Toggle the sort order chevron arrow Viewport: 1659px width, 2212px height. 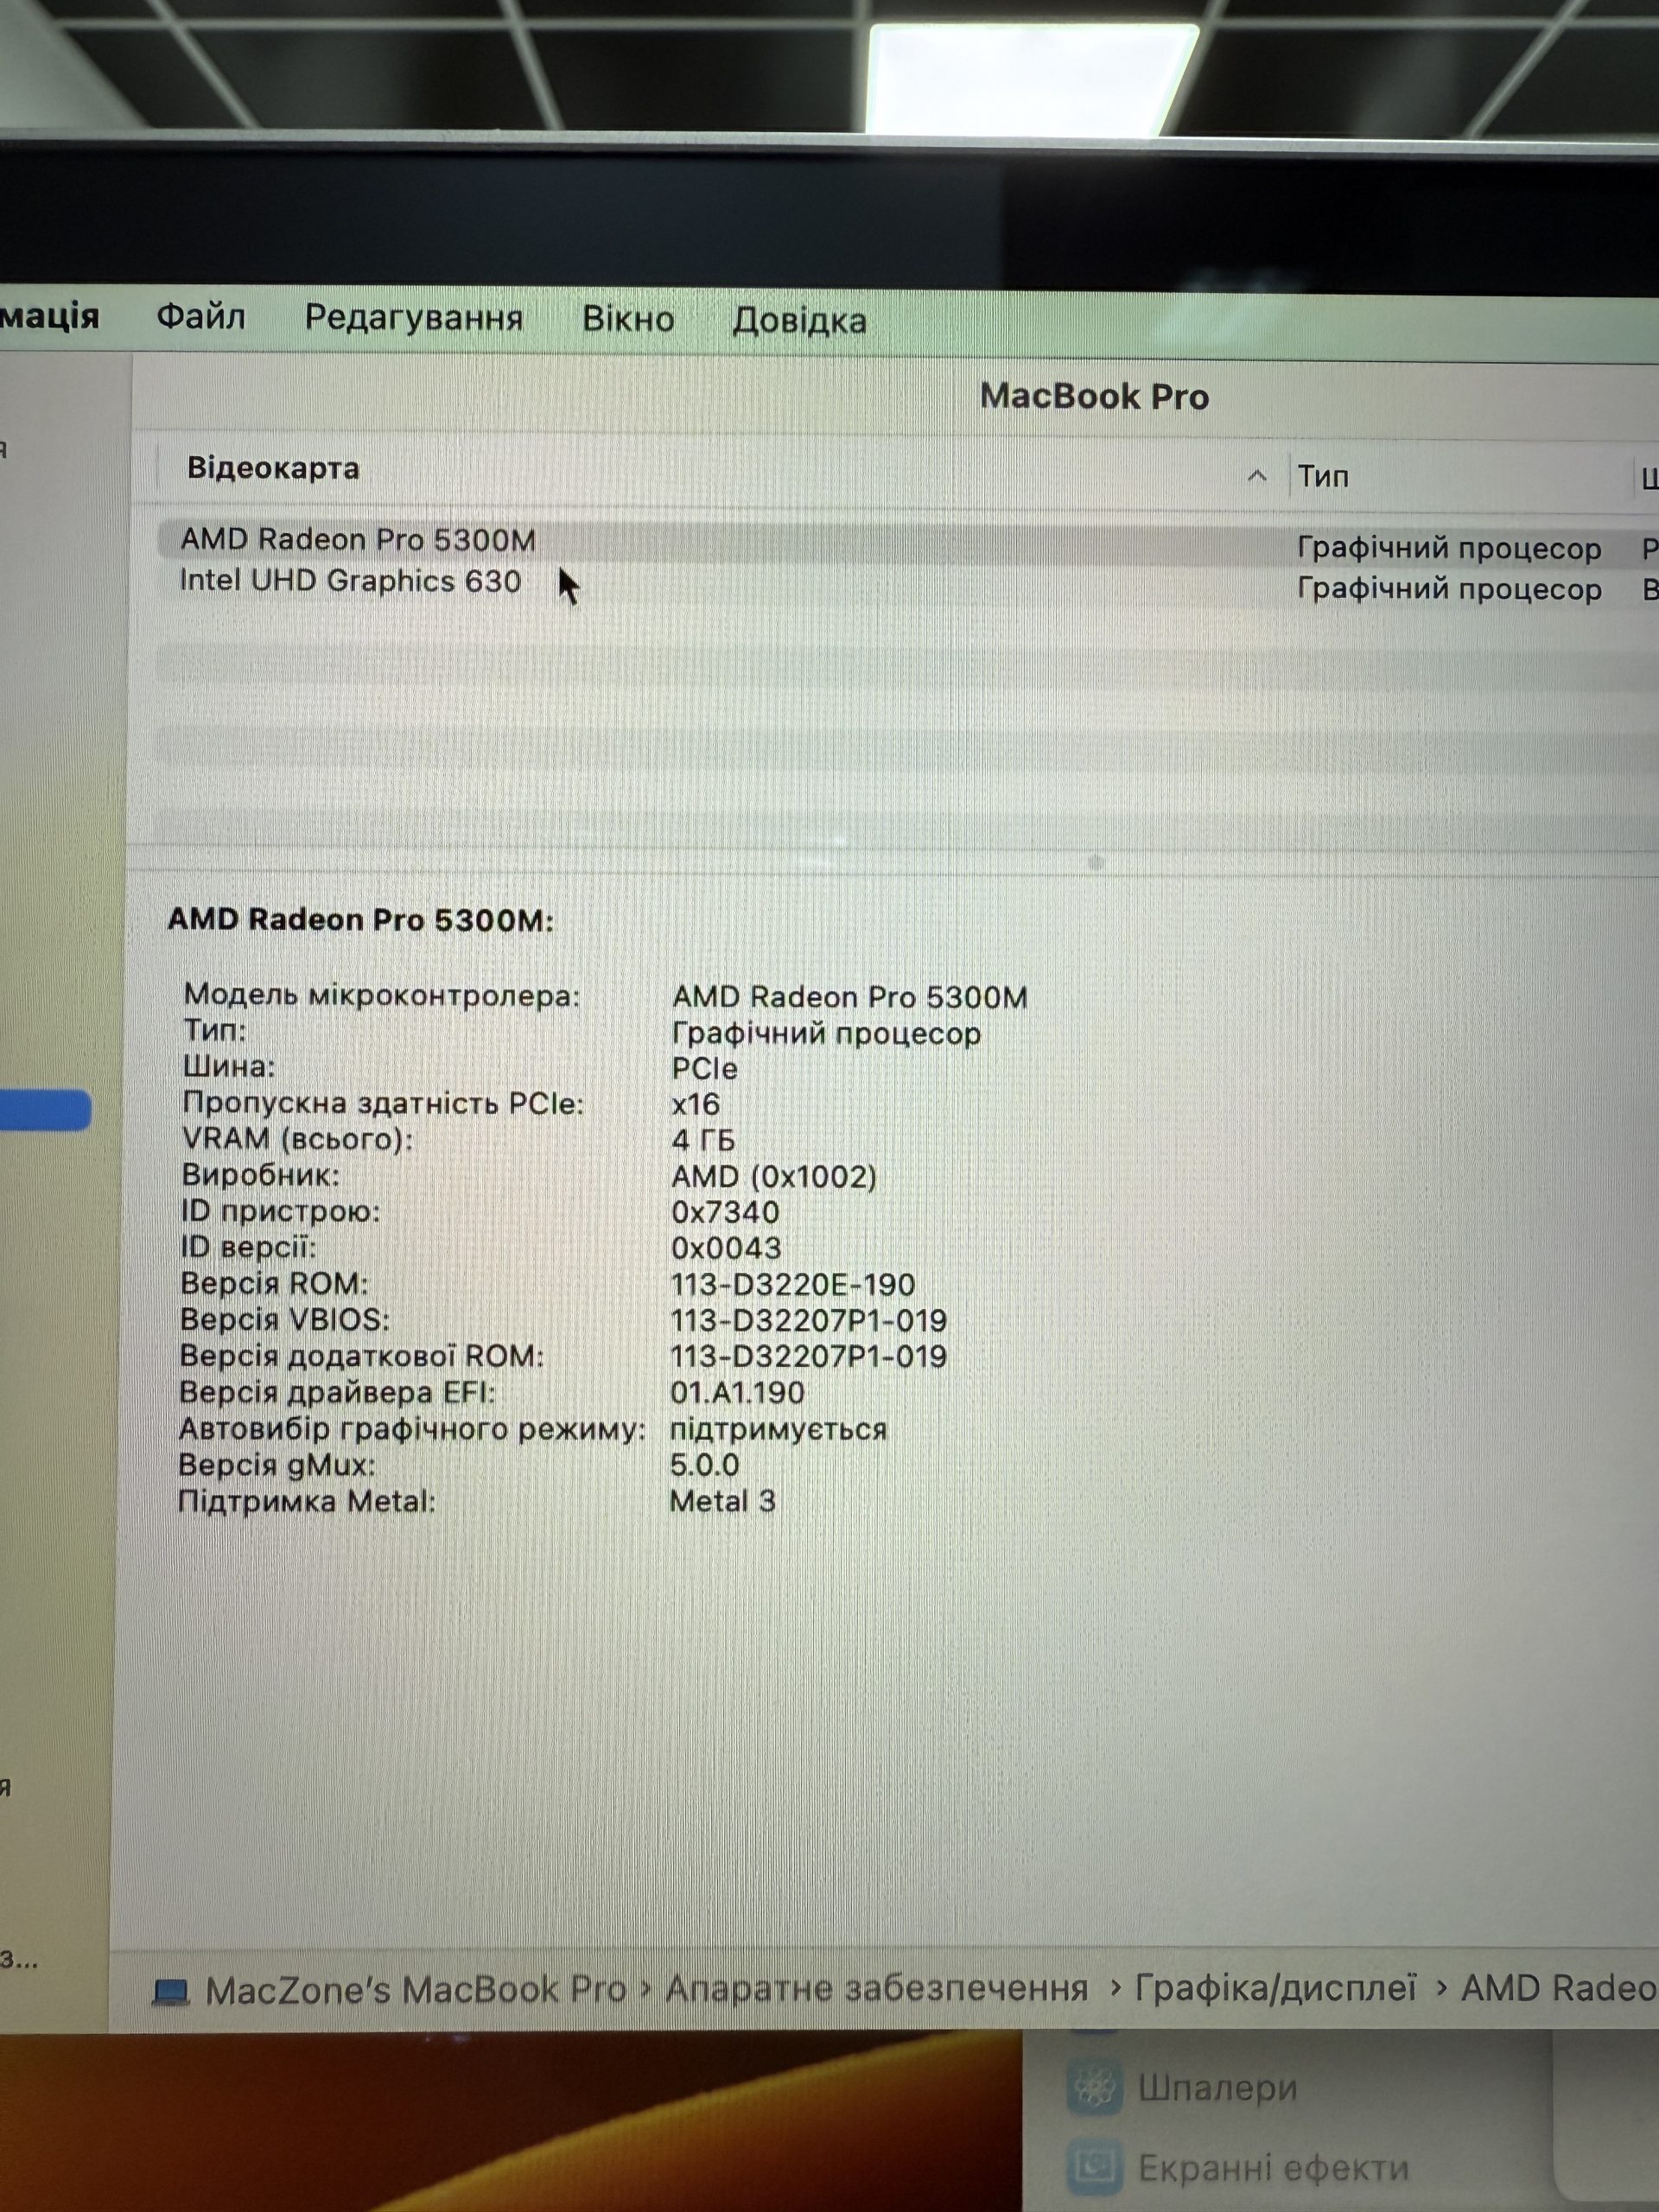pyautogui.click(x=1257, y=476)
